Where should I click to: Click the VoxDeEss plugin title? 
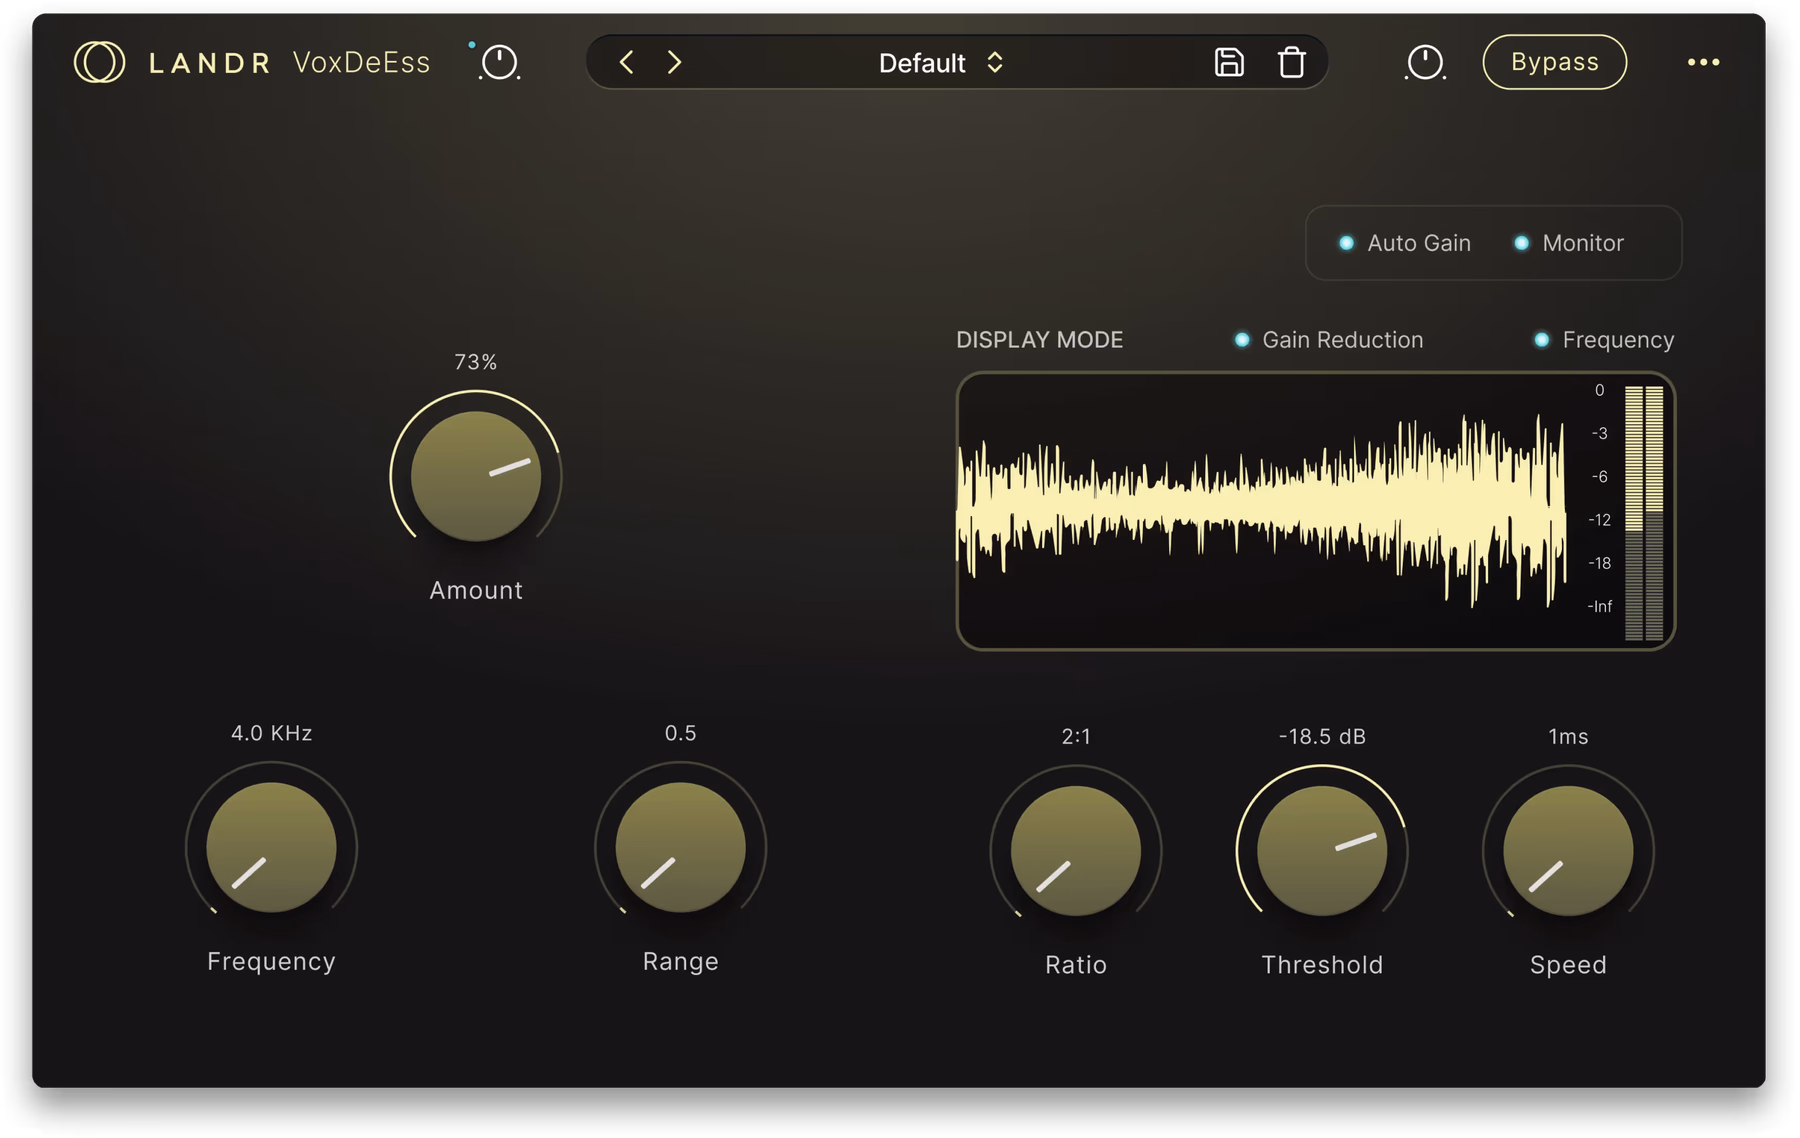(361, 62)
